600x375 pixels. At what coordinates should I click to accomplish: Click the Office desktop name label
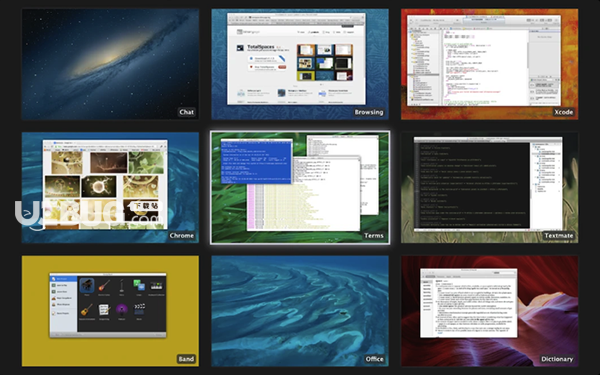[374, 359]
